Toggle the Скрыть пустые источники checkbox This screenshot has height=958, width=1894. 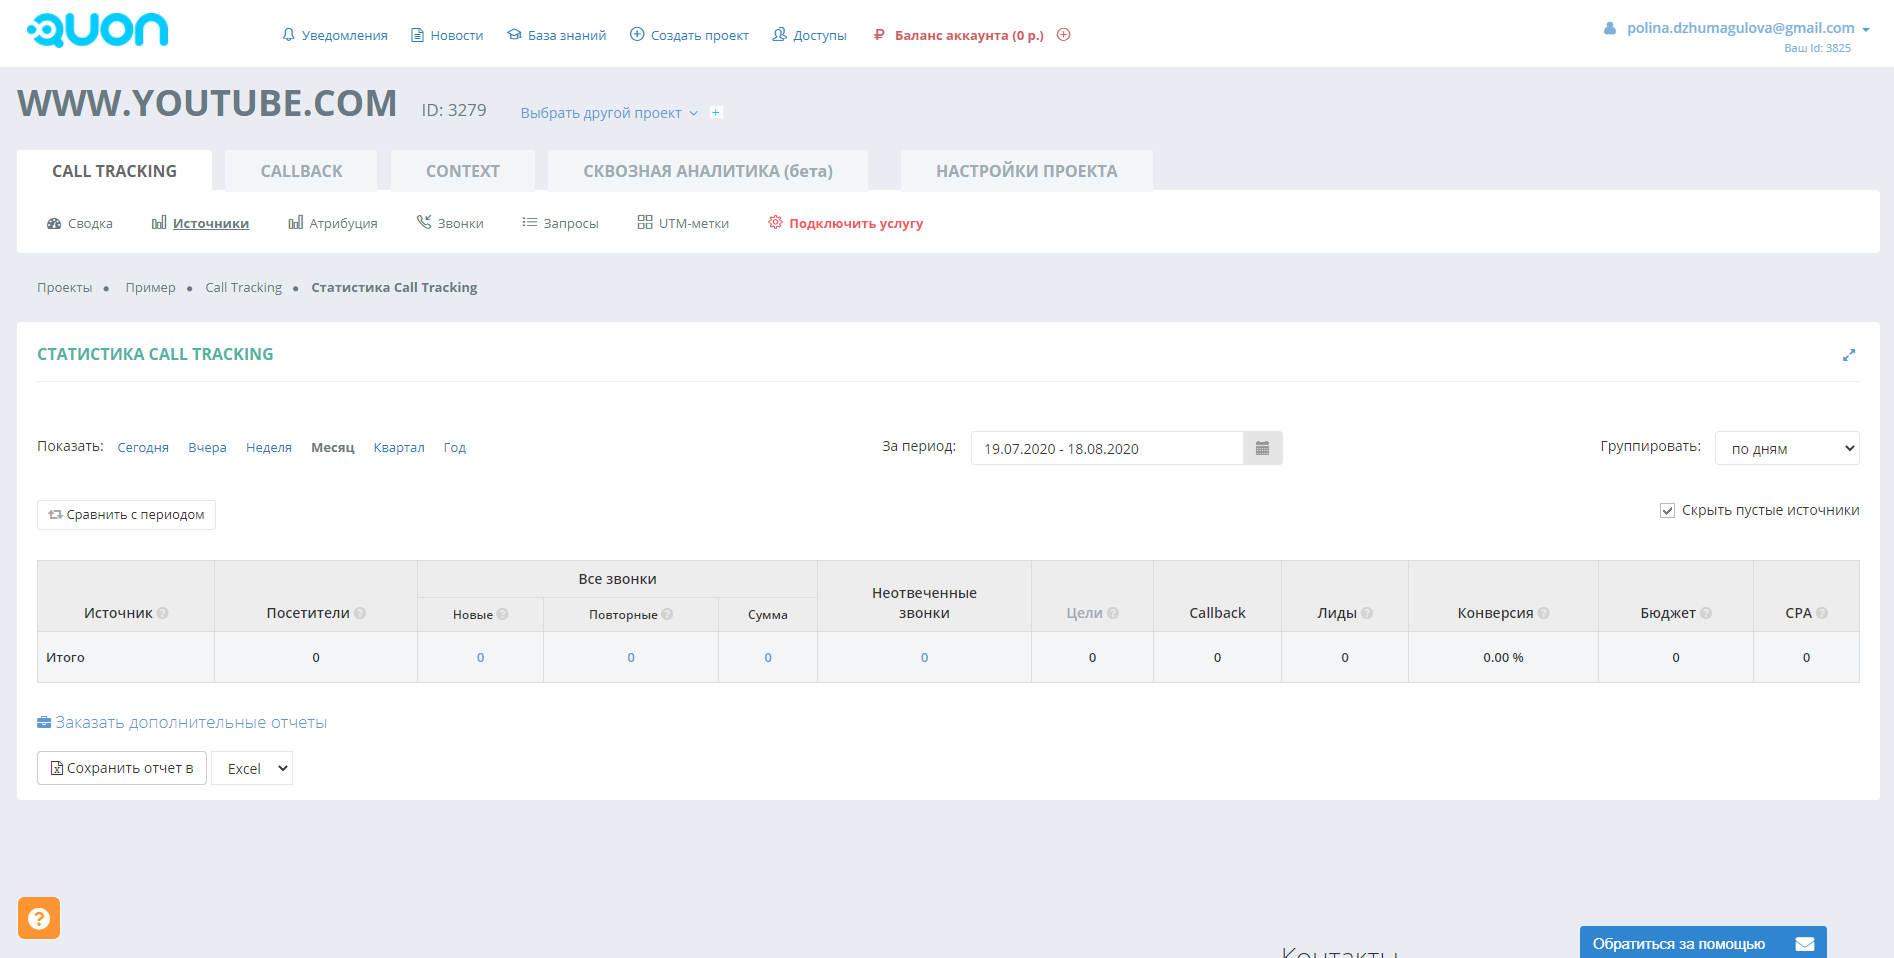tap(1668, 511)
